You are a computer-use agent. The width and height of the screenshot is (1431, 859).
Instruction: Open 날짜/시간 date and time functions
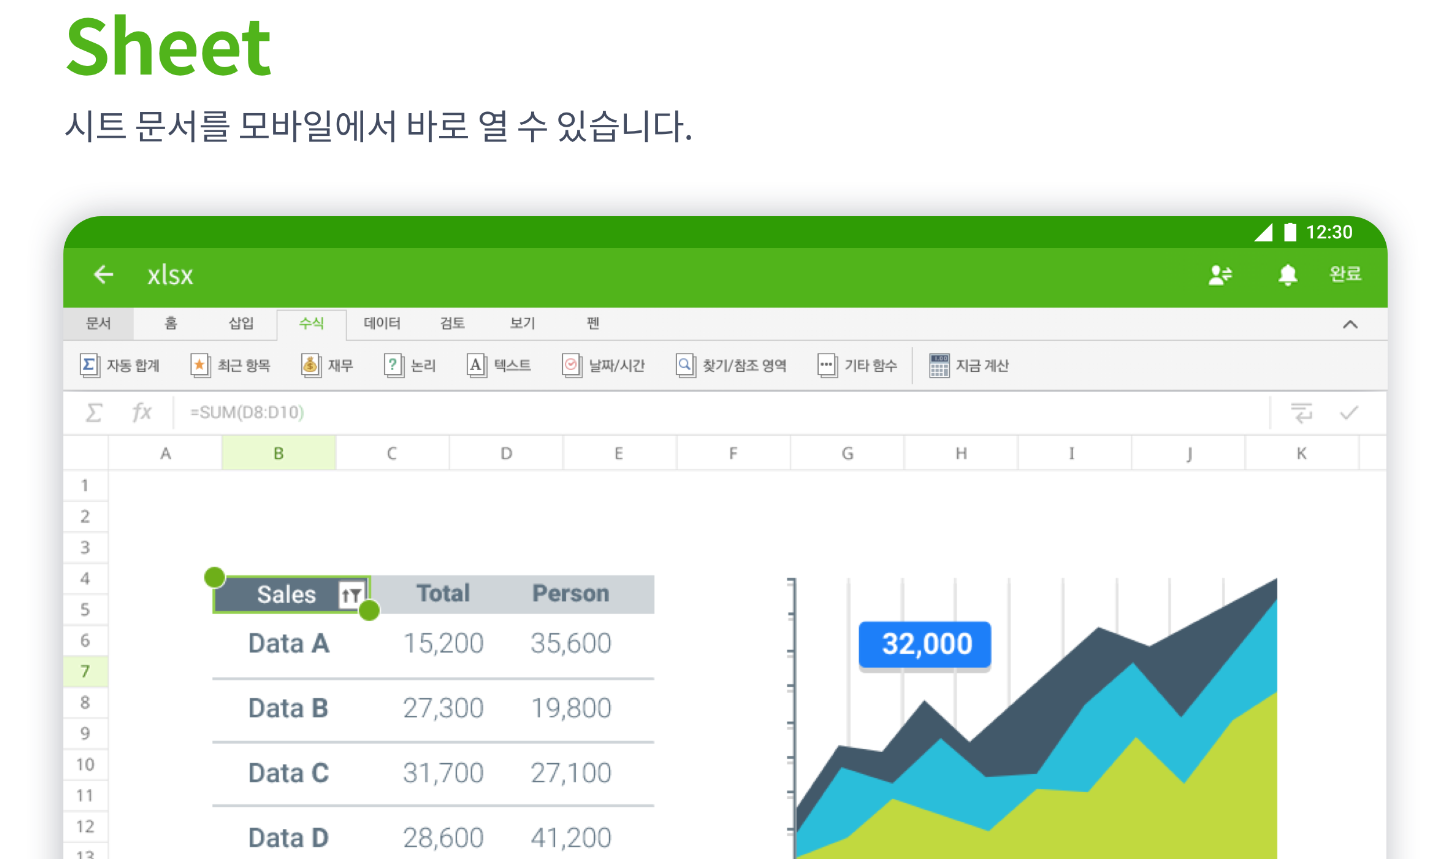[x=603, y=365]
